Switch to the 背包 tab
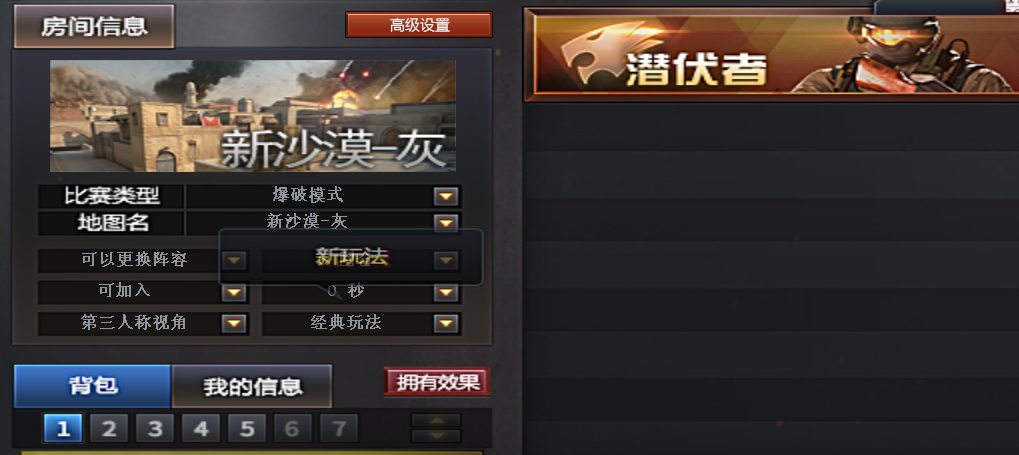Screen dimensions: 1019x455 [92, 386]
